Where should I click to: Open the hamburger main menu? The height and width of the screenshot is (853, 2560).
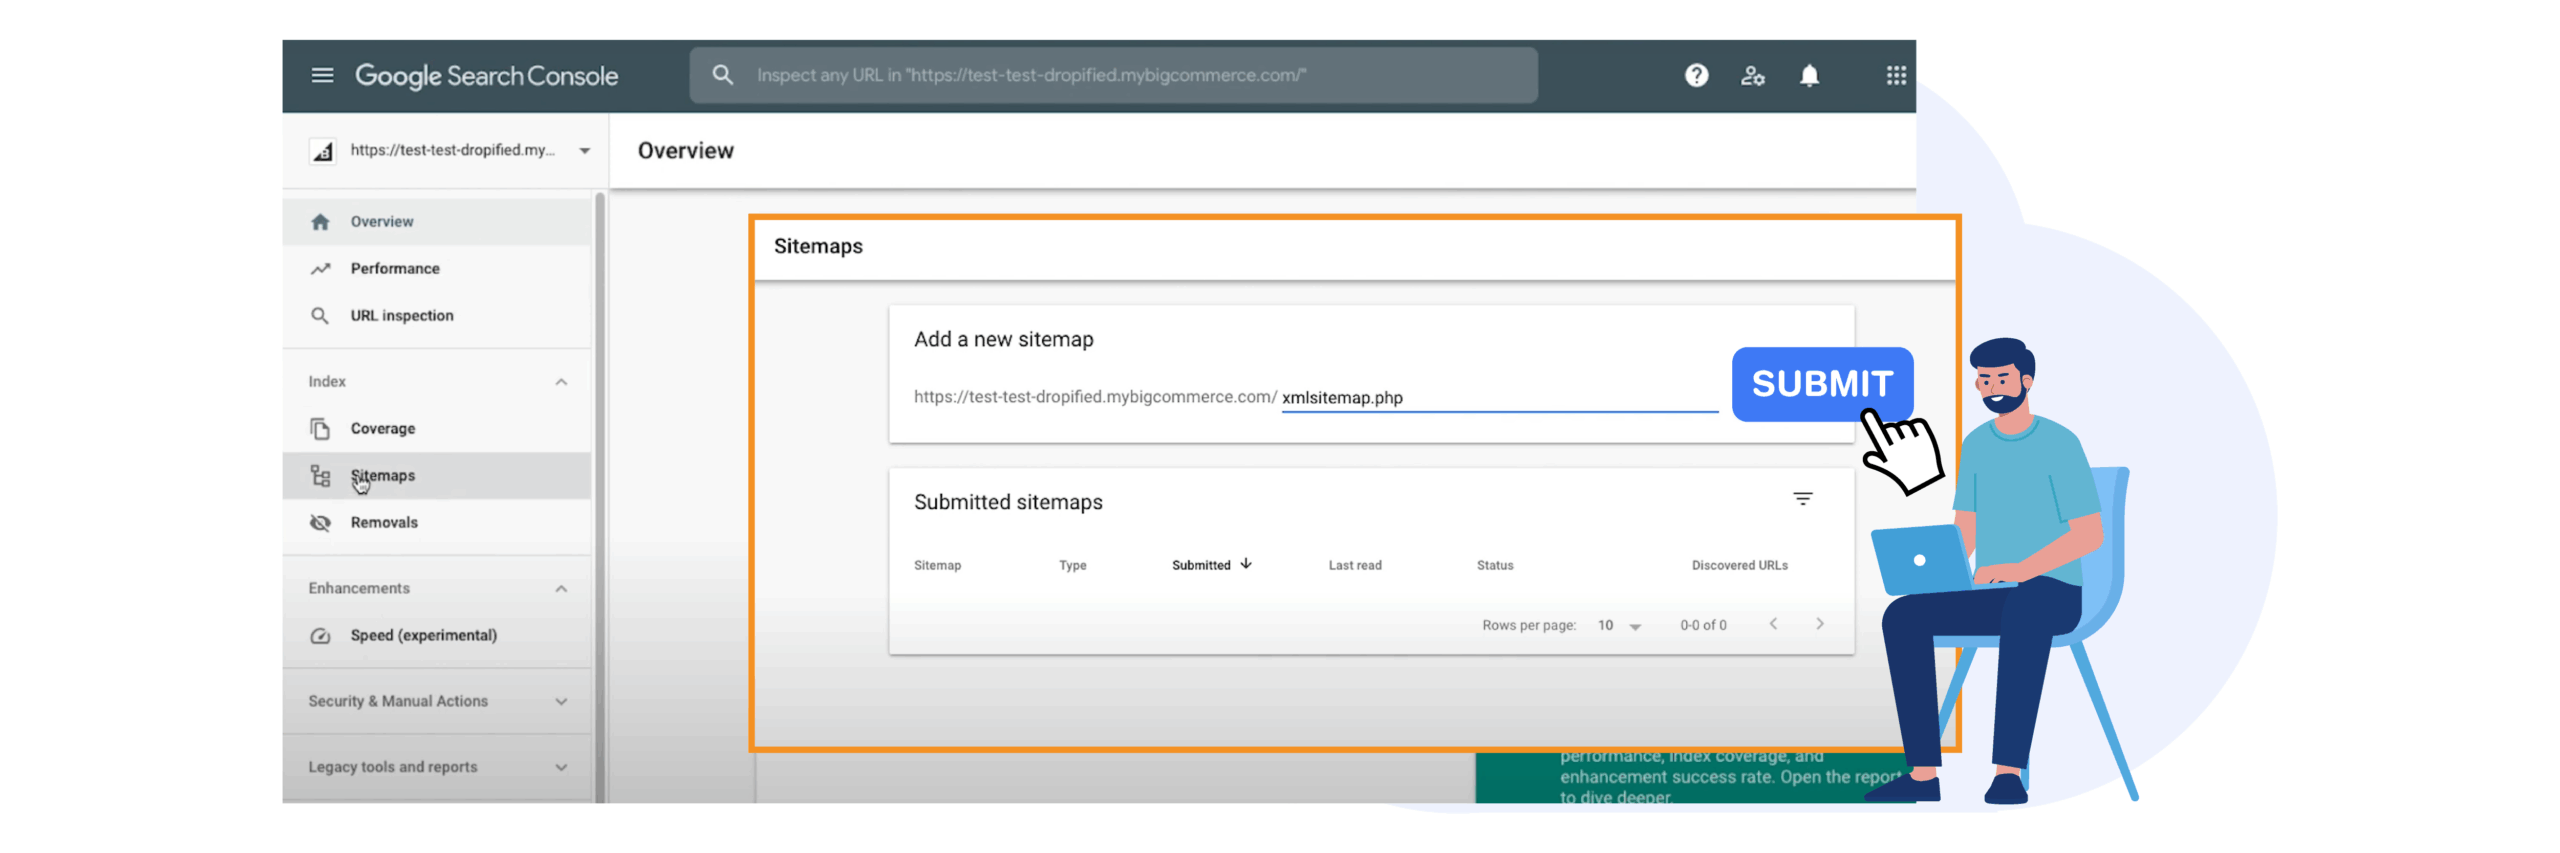322,75
